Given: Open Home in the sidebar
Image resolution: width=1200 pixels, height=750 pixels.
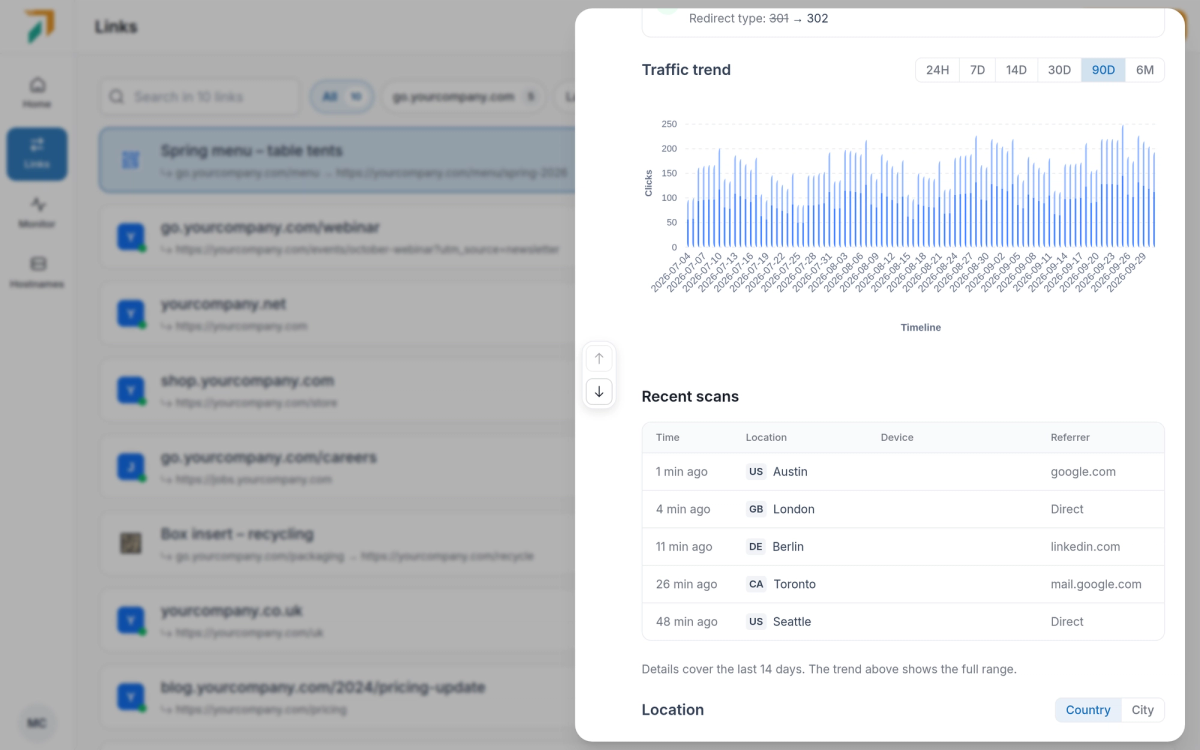Looking at the screenshot, I should point(37,93).
